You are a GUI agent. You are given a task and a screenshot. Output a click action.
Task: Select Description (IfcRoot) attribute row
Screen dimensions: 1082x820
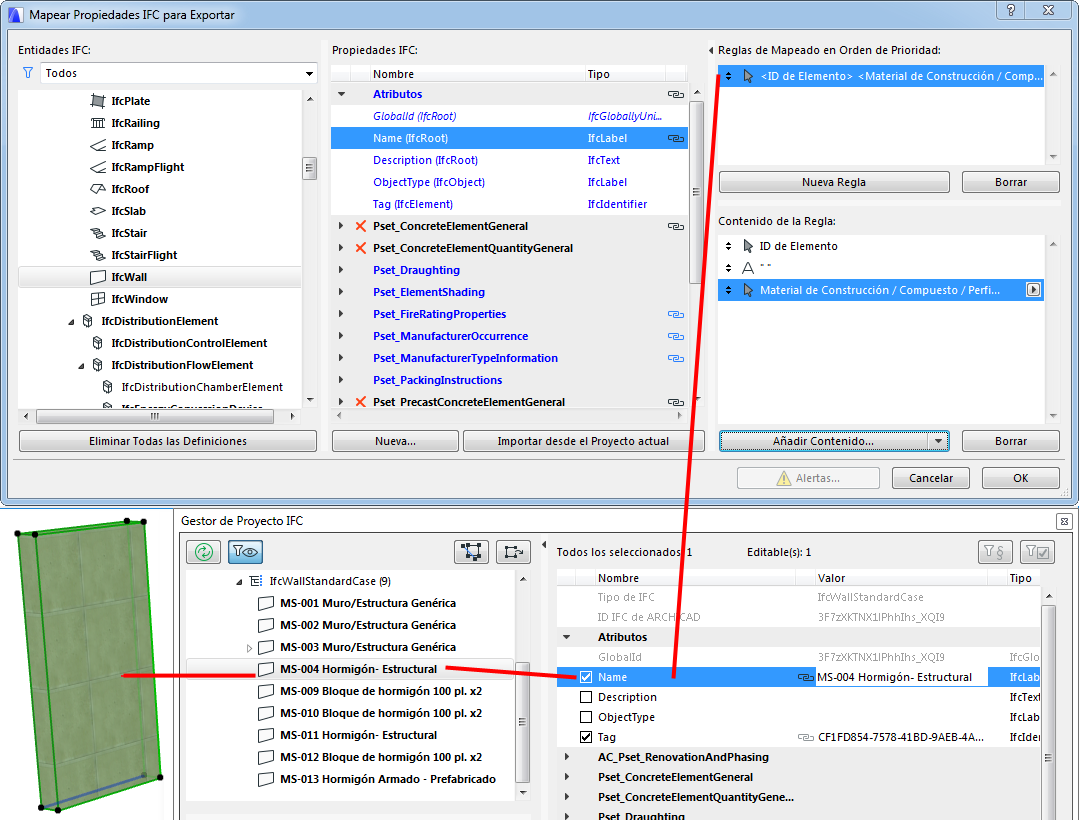509,160
